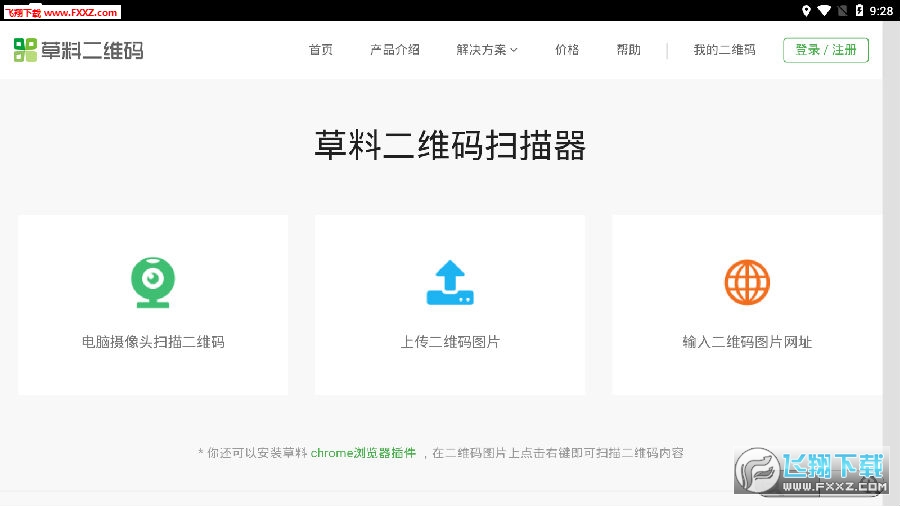Open the 帮助 menu item
This screenshot has height=506, width=900.
(x=629, y=50)
